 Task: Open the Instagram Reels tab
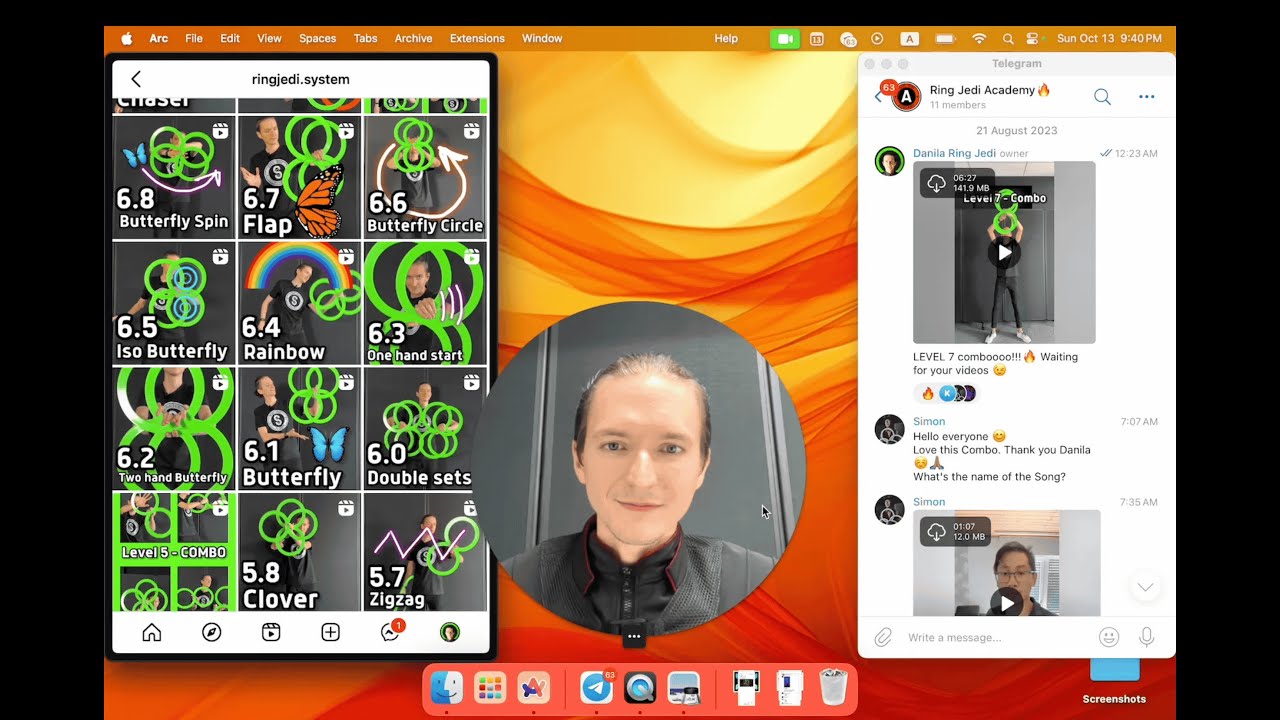click(x=271, y=632)
